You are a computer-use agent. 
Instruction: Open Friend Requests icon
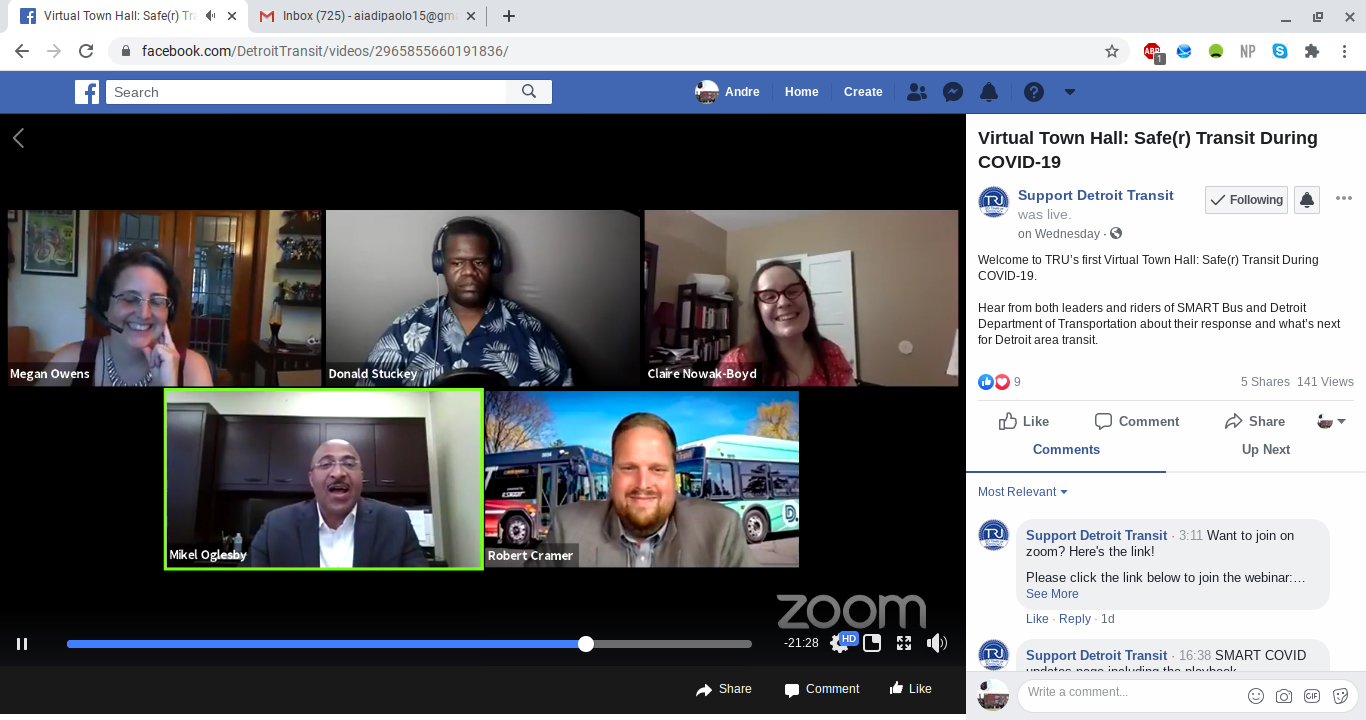pos(916,92)
